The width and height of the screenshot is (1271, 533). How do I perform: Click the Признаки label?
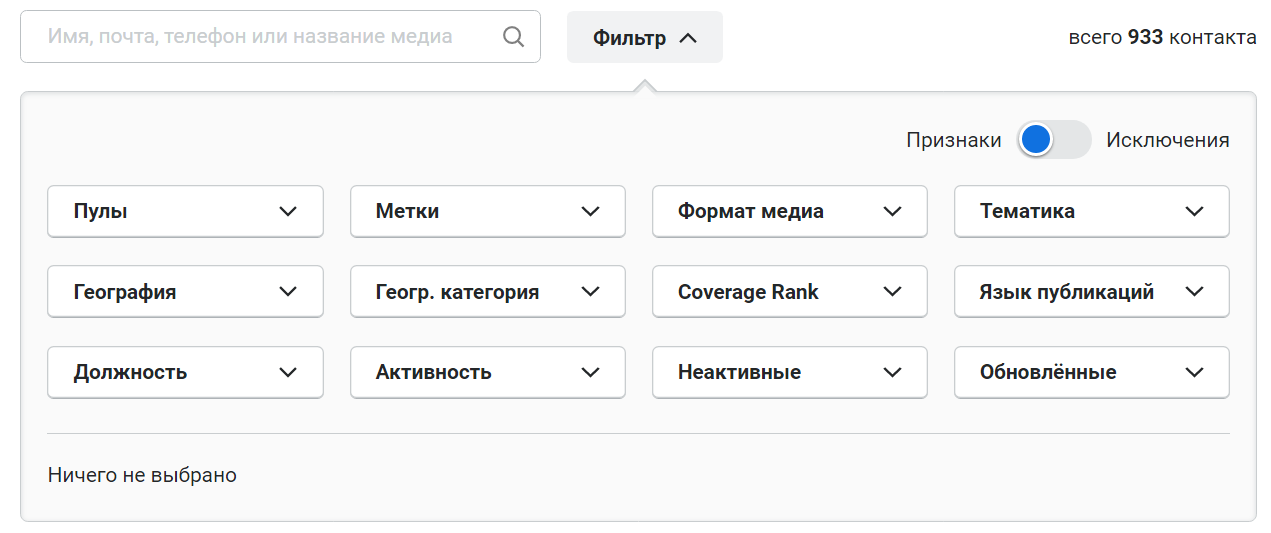(953, 140)
